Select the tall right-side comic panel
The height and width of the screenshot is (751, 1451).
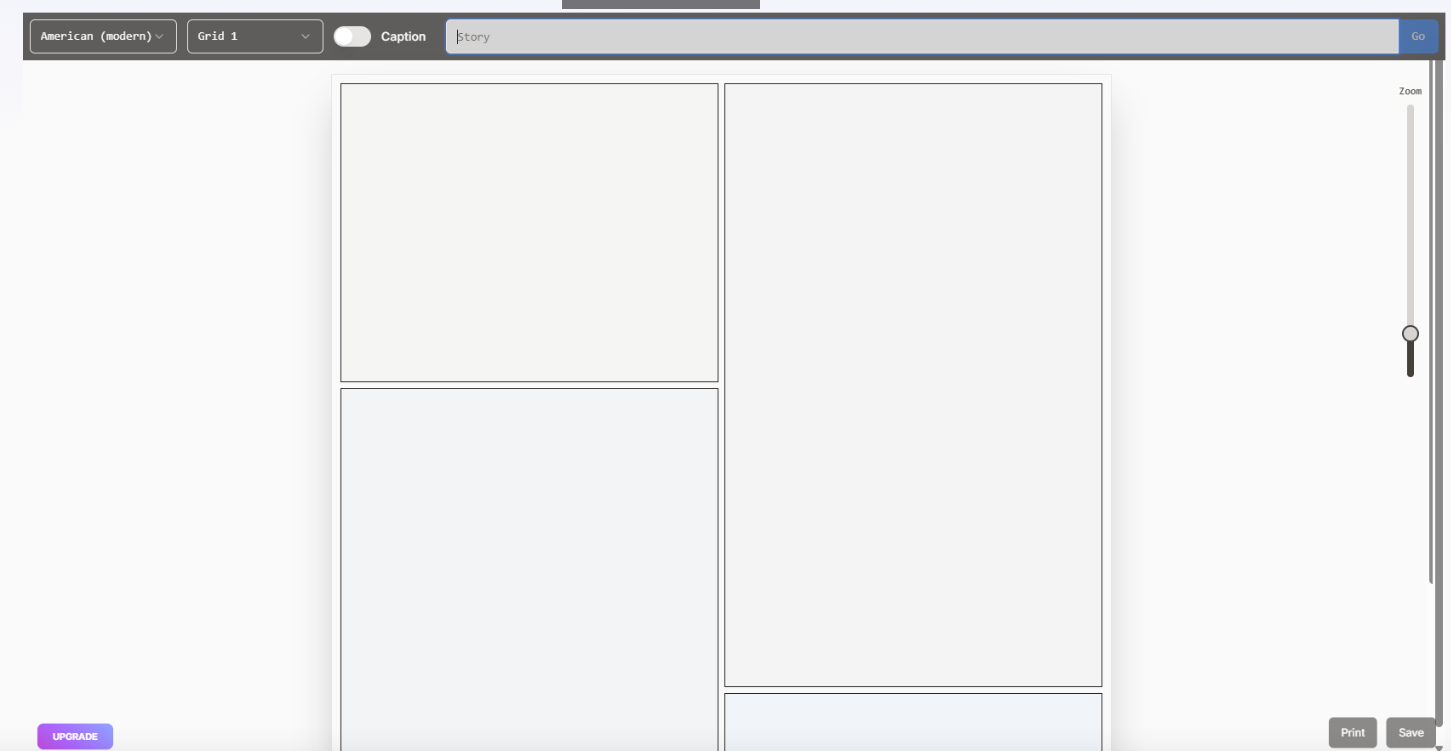coord(912,385)
